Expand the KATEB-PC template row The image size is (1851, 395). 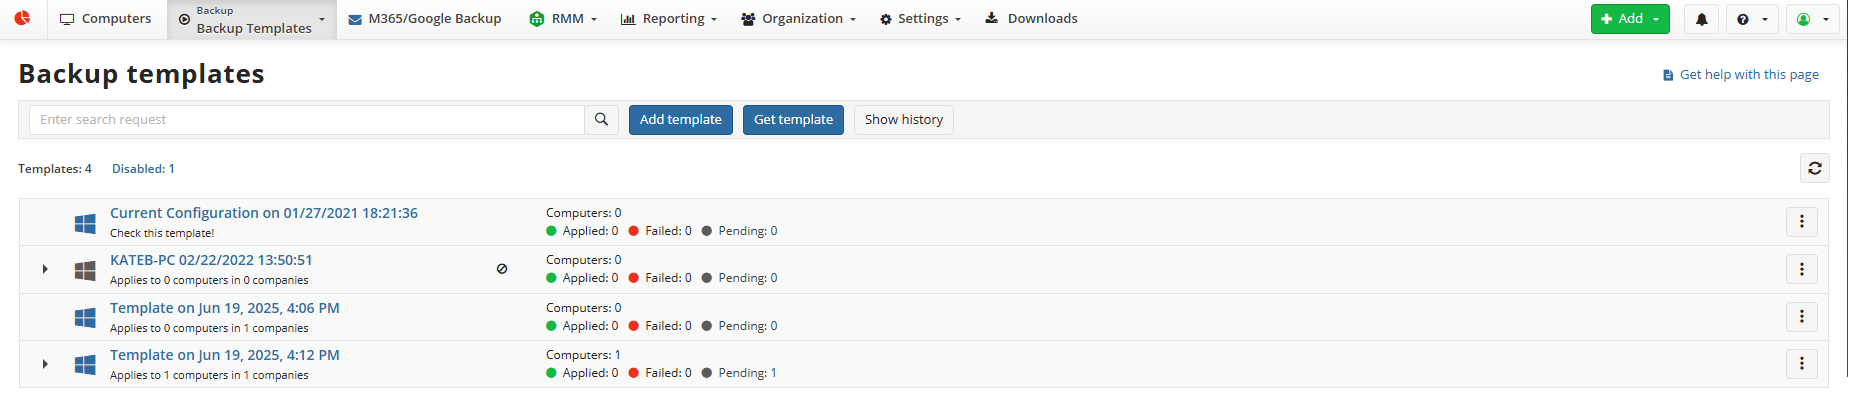45,269
